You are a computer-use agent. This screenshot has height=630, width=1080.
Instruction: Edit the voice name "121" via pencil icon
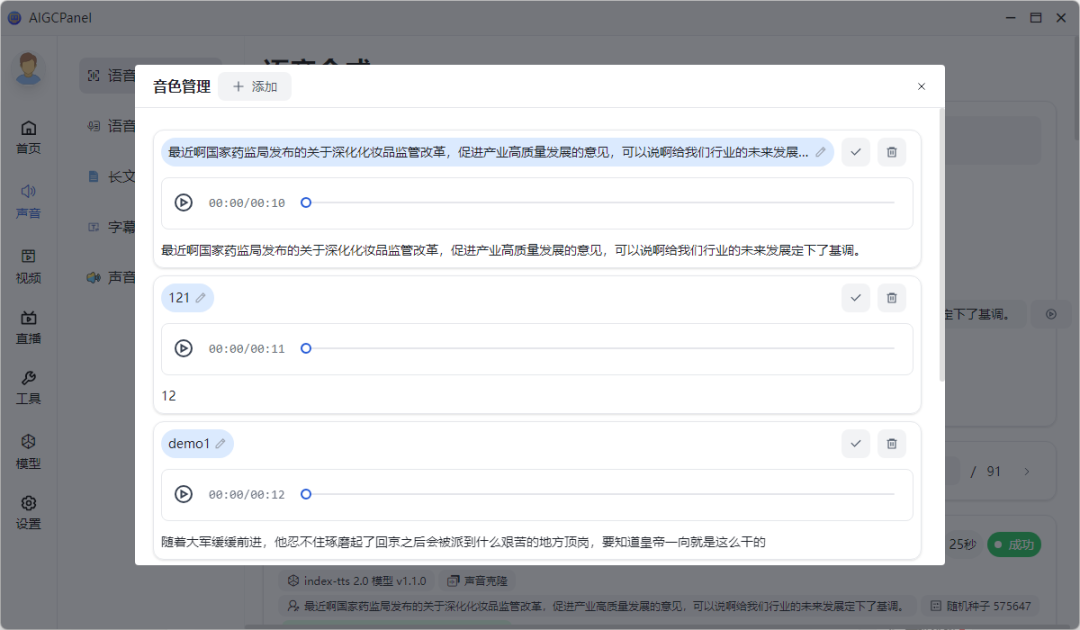coord(200,297)
